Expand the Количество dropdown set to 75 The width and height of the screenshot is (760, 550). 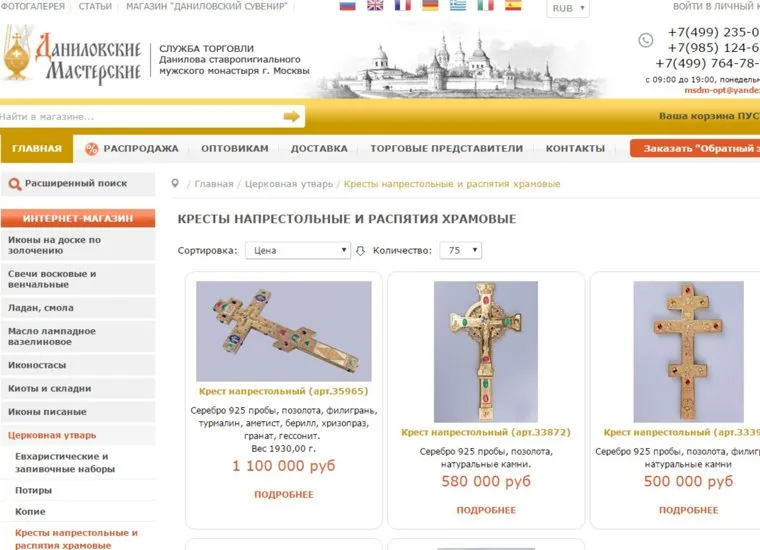click(460, 251)
